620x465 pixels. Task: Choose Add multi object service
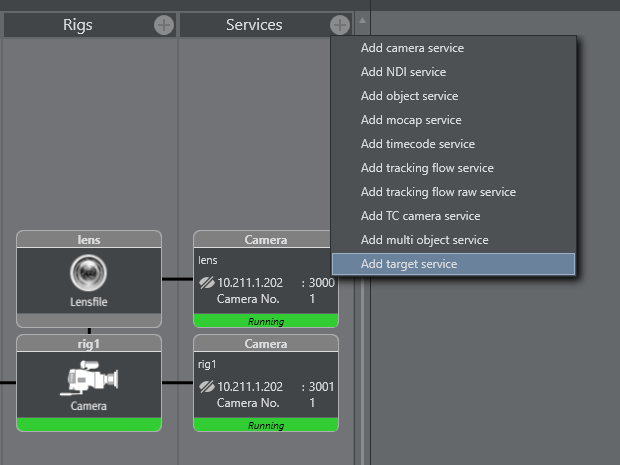pyautogui.click(x=424, y=240)
